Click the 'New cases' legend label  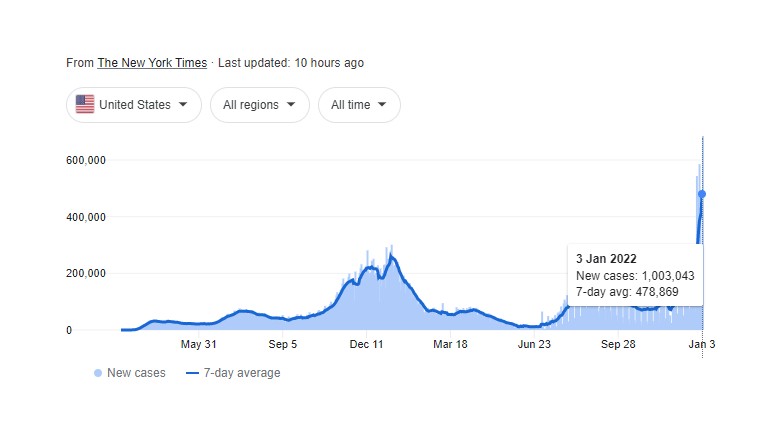136,373
